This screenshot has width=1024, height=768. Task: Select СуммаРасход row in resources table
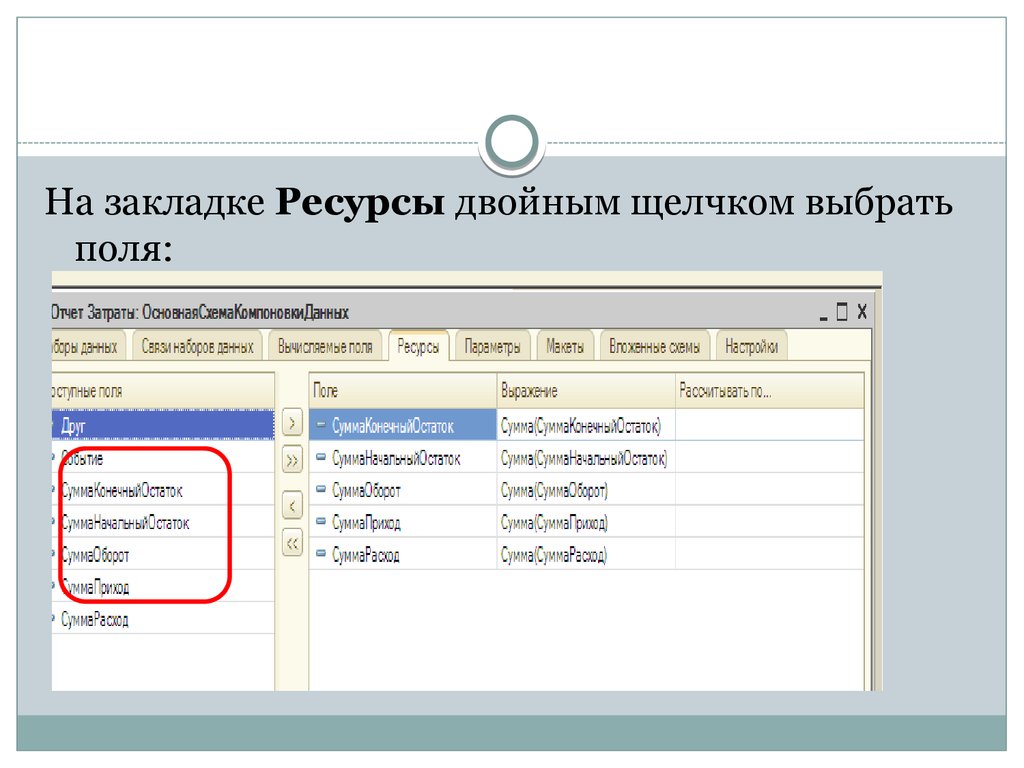[x=586, y=554]
